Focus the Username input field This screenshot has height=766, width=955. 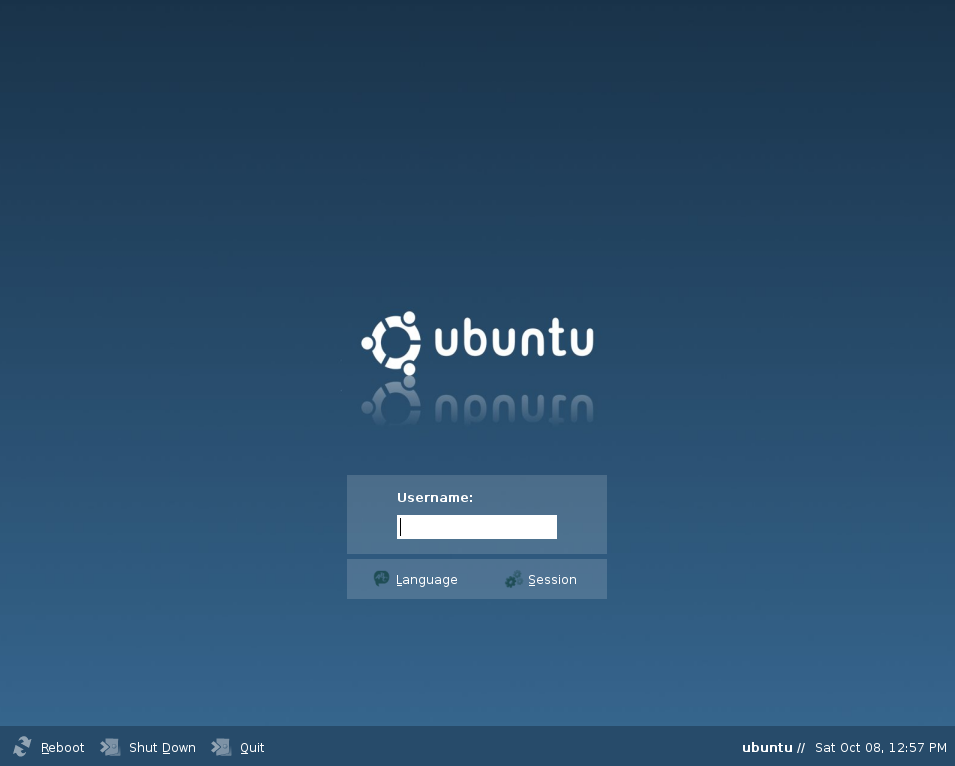coord(477,527)
